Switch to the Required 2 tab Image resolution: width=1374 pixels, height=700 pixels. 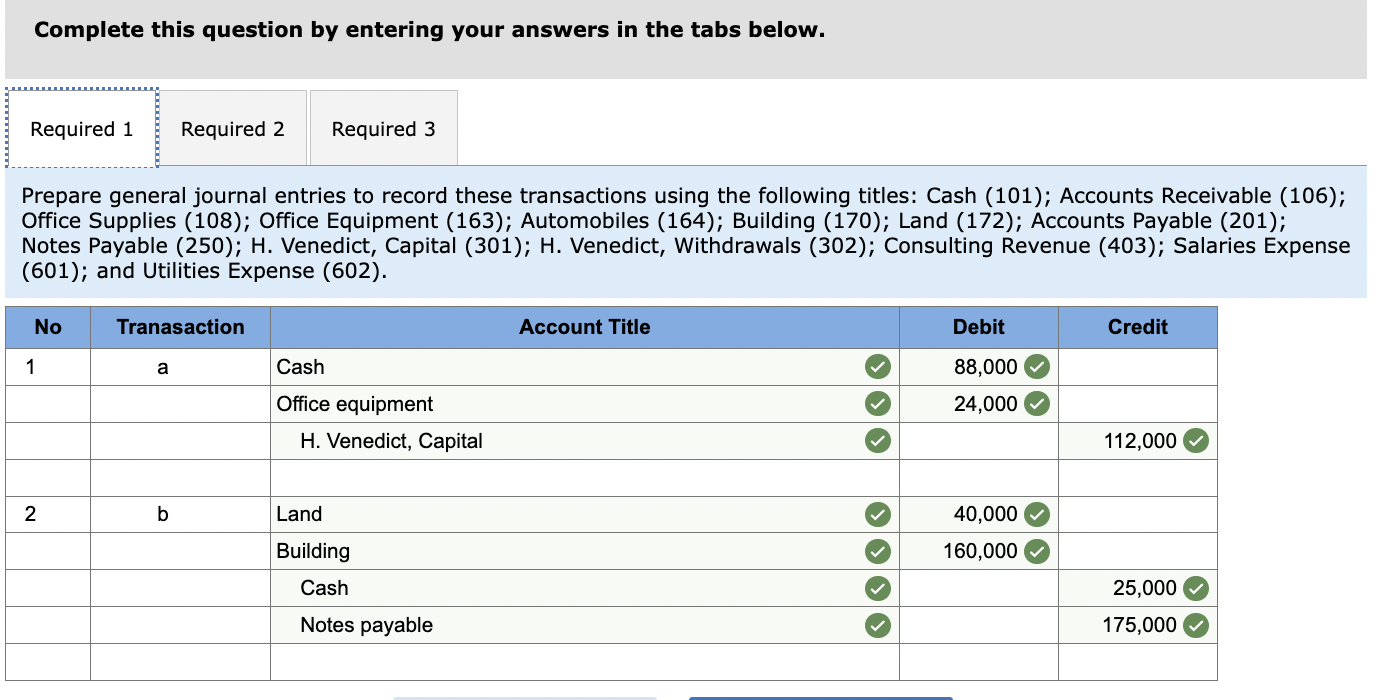[232, 128]
